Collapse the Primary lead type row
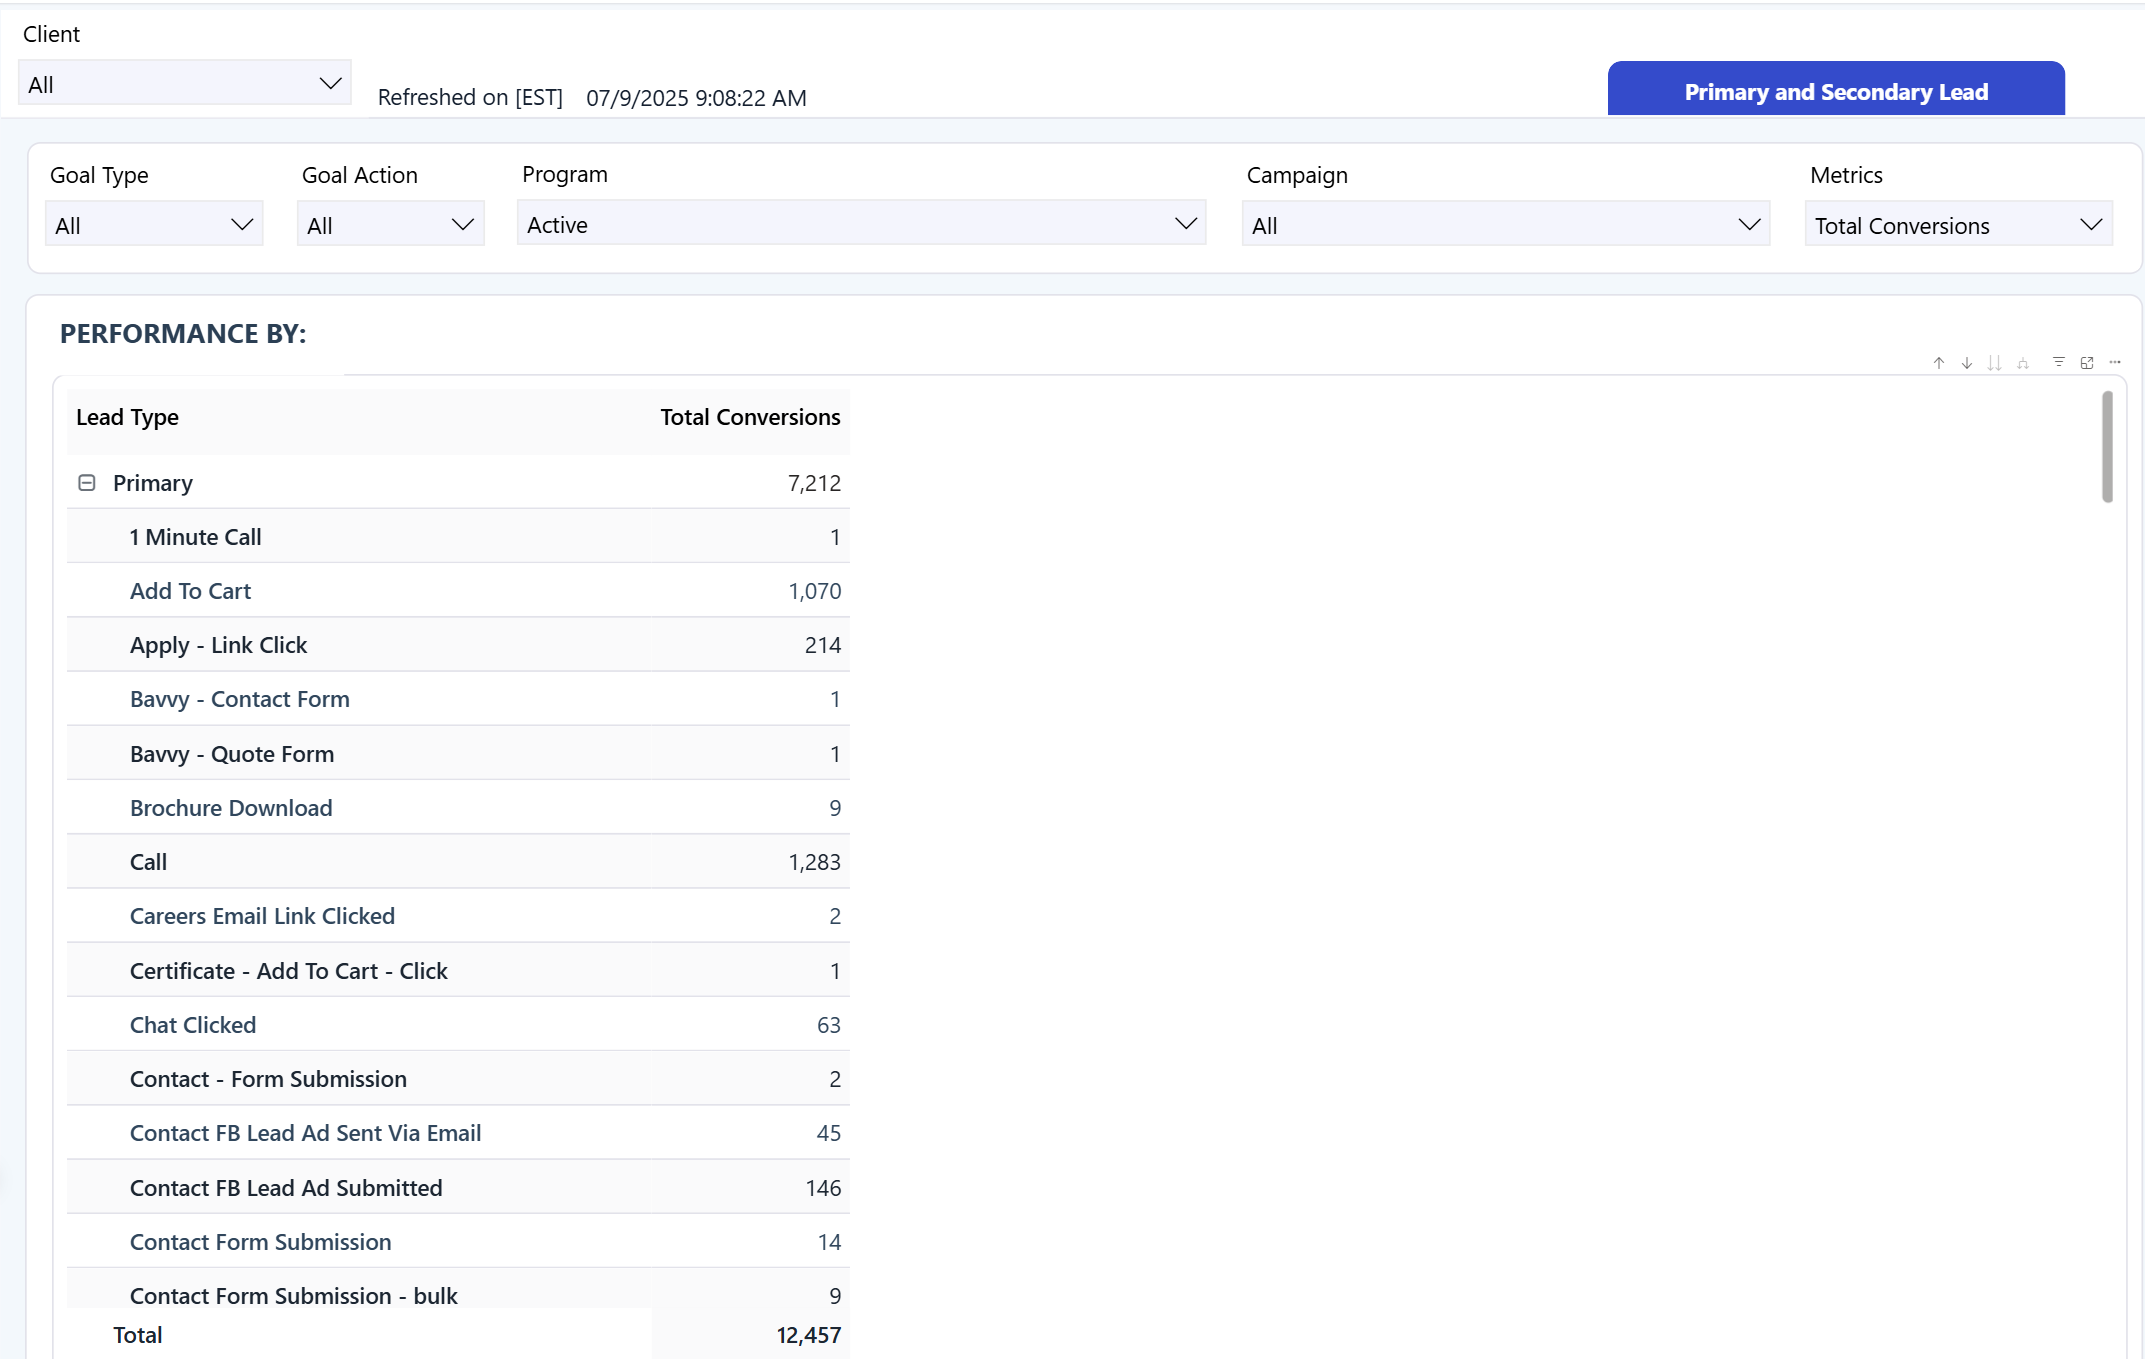This screenshot has width=2145, height=1359. click(x=87, y=483)
